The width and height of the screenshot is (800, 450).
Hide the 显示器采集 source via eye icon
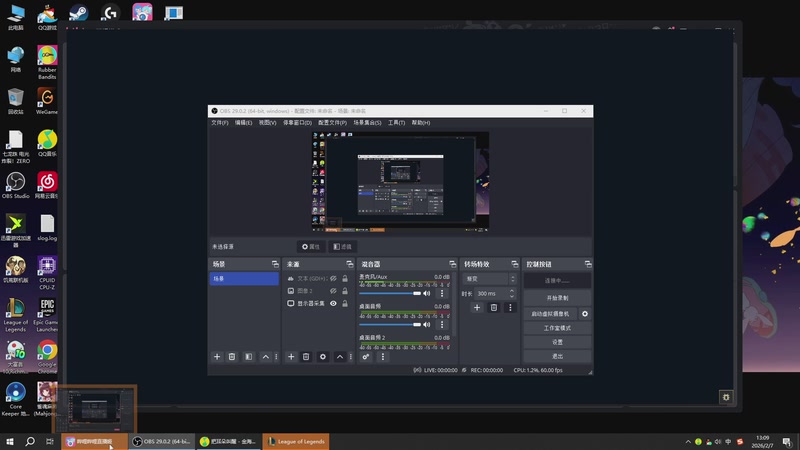tap(333, 304)
